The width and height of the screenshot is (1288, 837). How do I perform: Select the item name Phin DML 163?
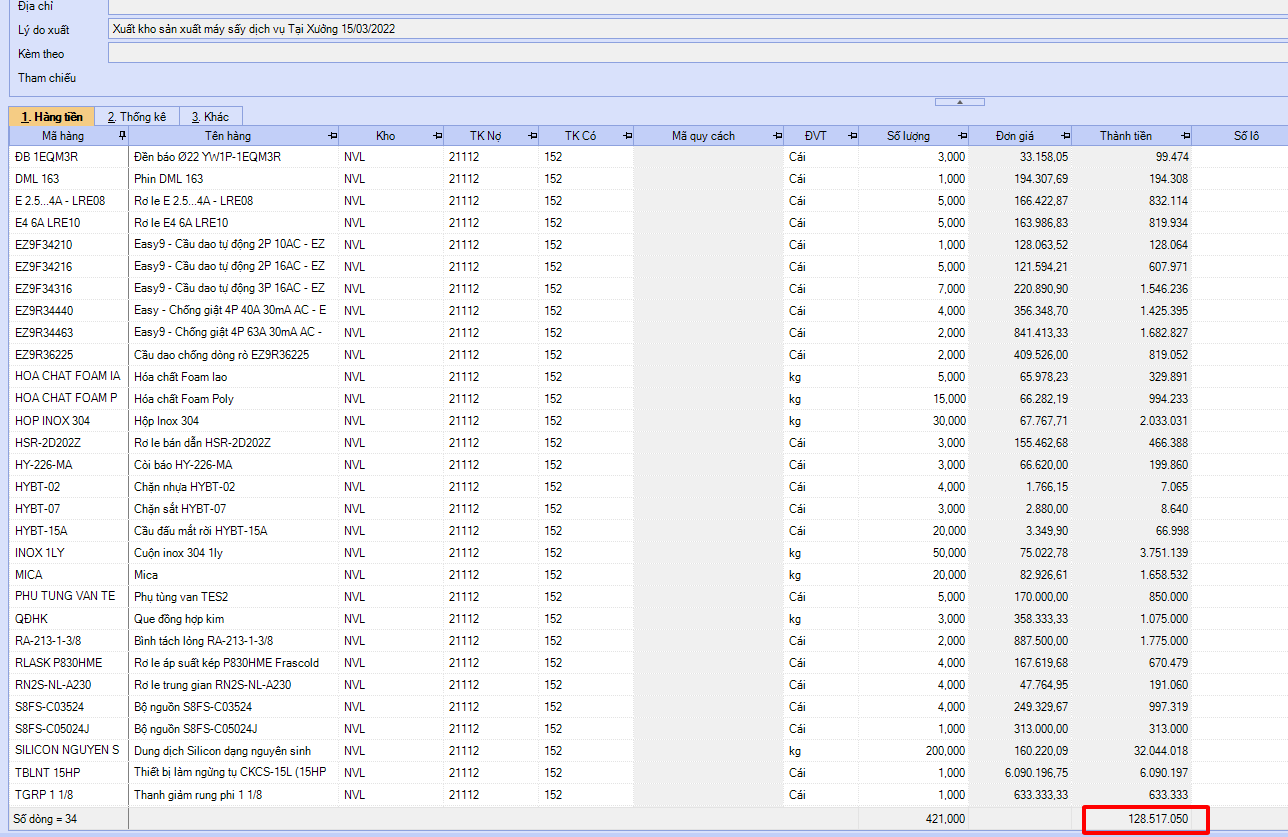[168, 179]
